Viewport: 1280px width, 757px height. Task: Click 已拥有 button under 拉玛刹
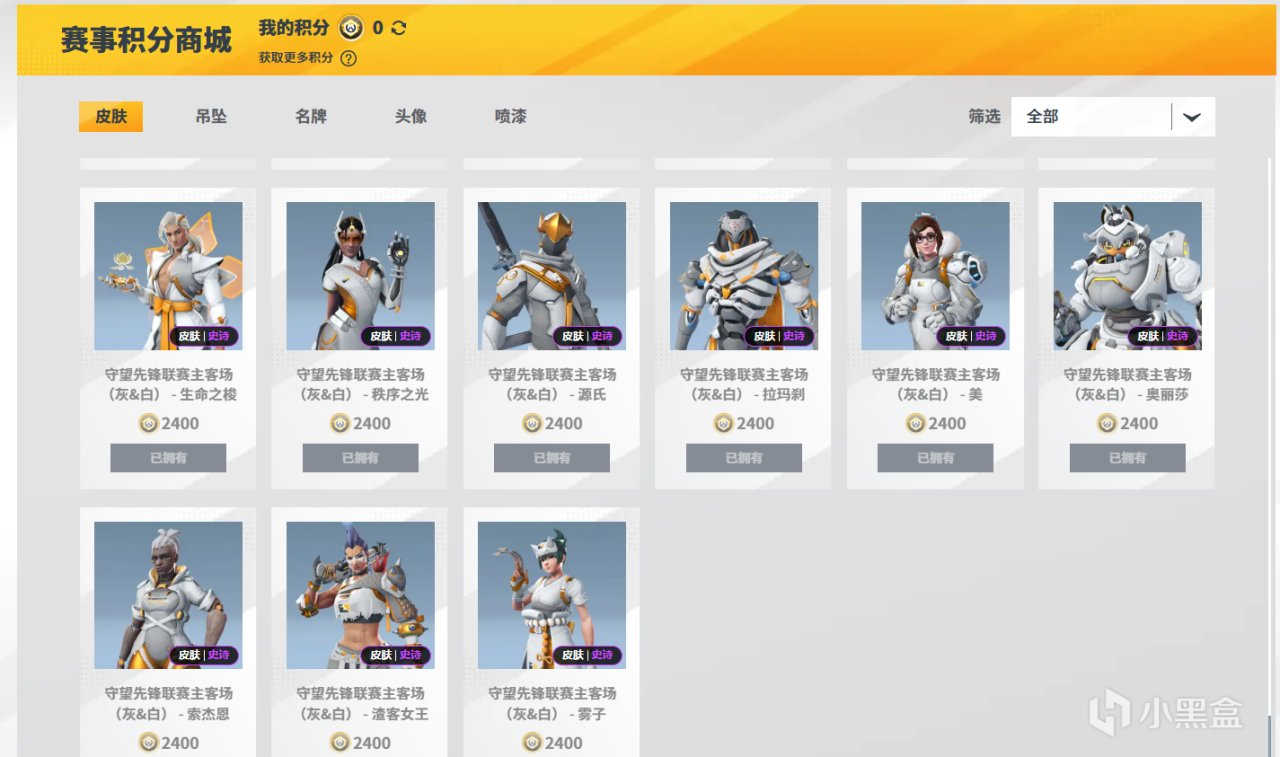coord(744,458)
